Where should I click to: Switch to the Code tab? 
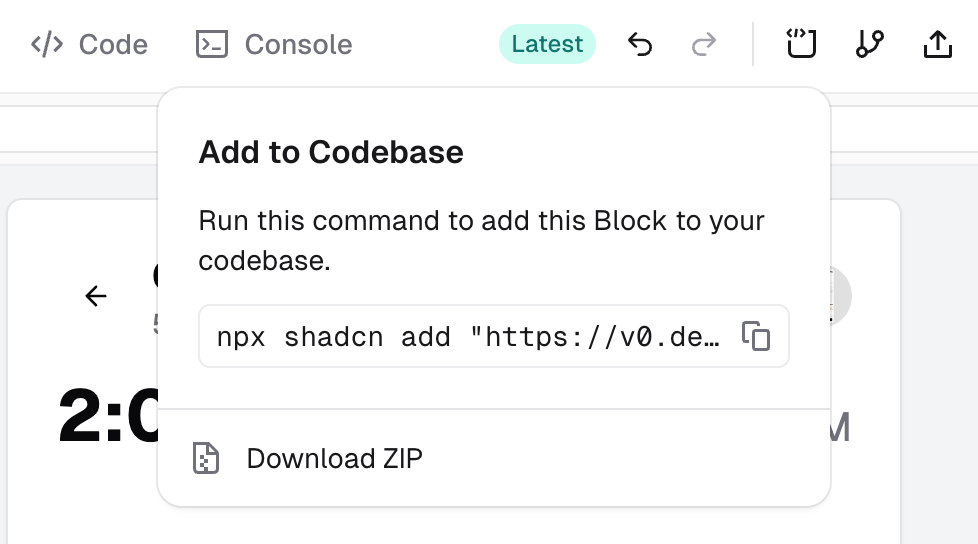point(89,45)
